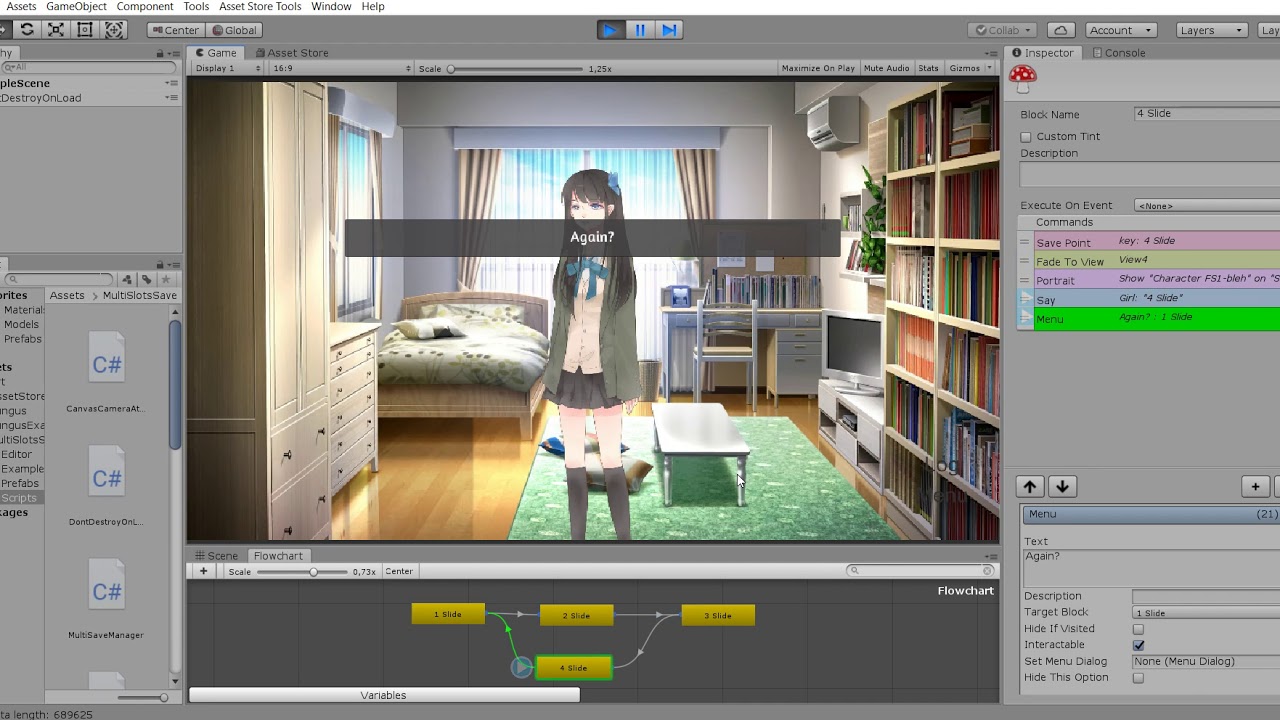Image resolution: width=1280 pixels, height=720 pixels.
Task: Click Search by Label filter icon
Action: 146,279
